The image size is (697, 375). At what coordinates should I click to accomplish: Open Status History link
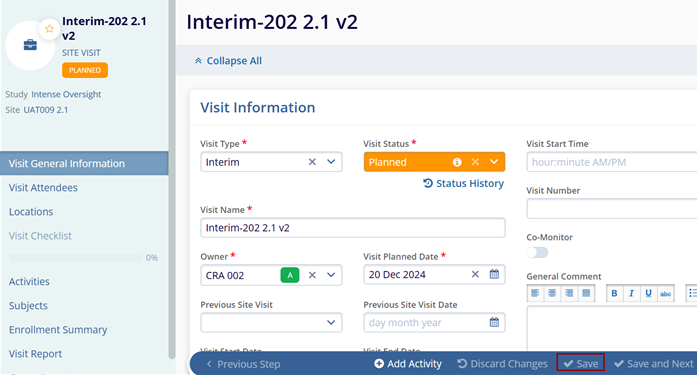[464, 184]
